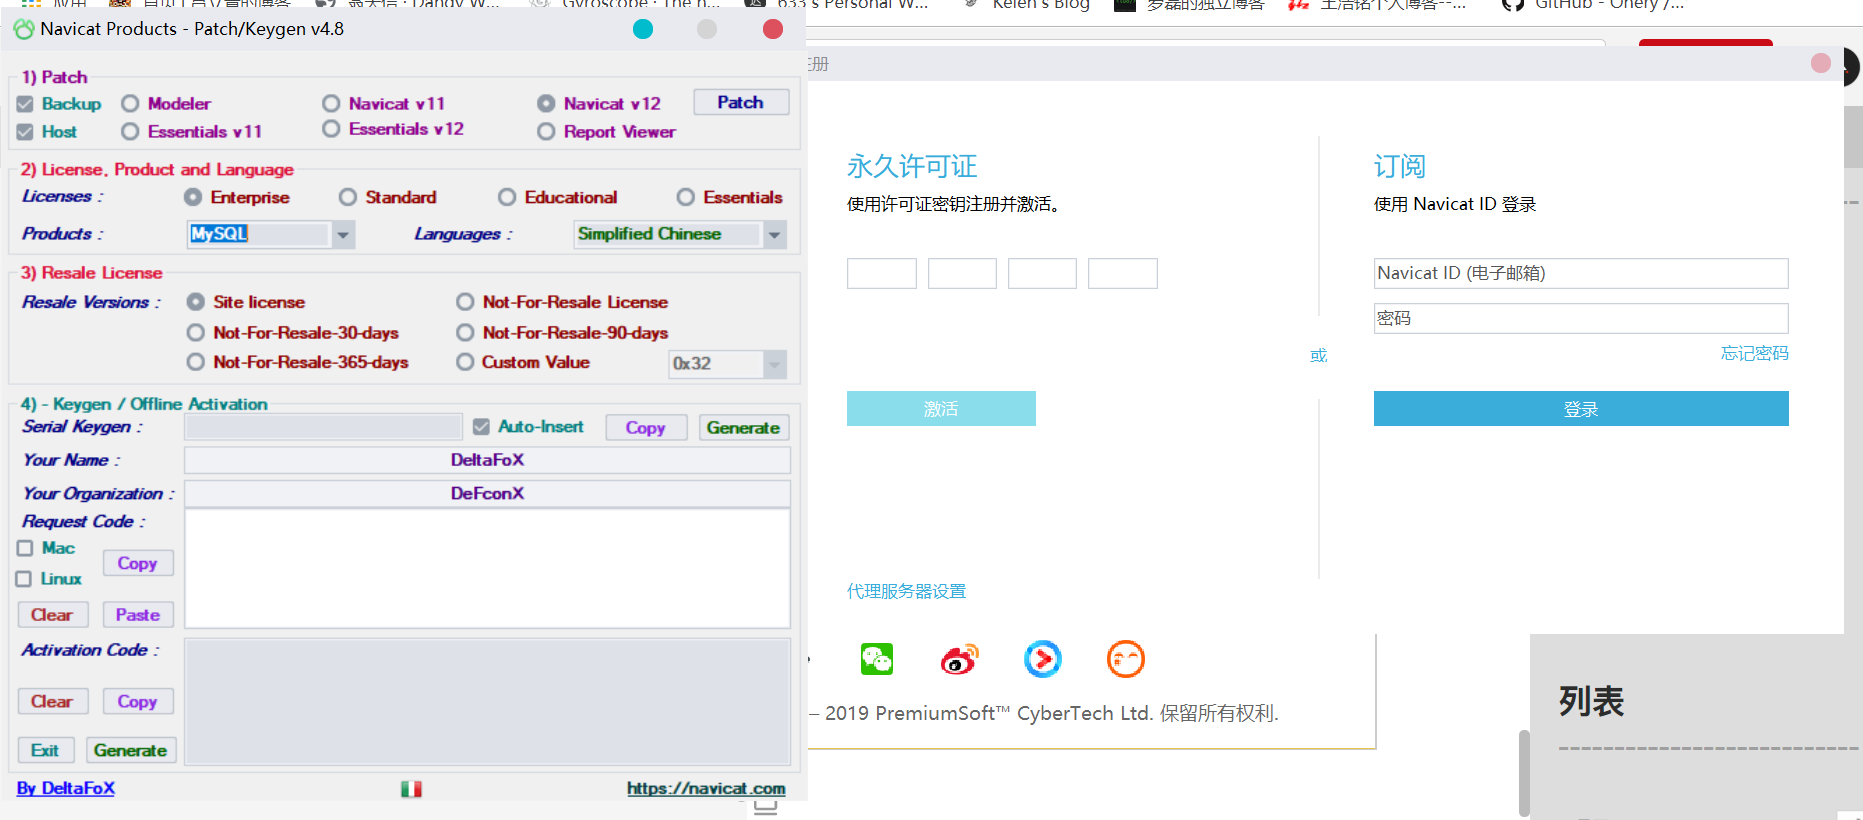Image resolution: width=1863 pixels, height=820 pixels.
Task: Copy the serial keygen value
Action: pyautogui.click(x=645, y=427)
